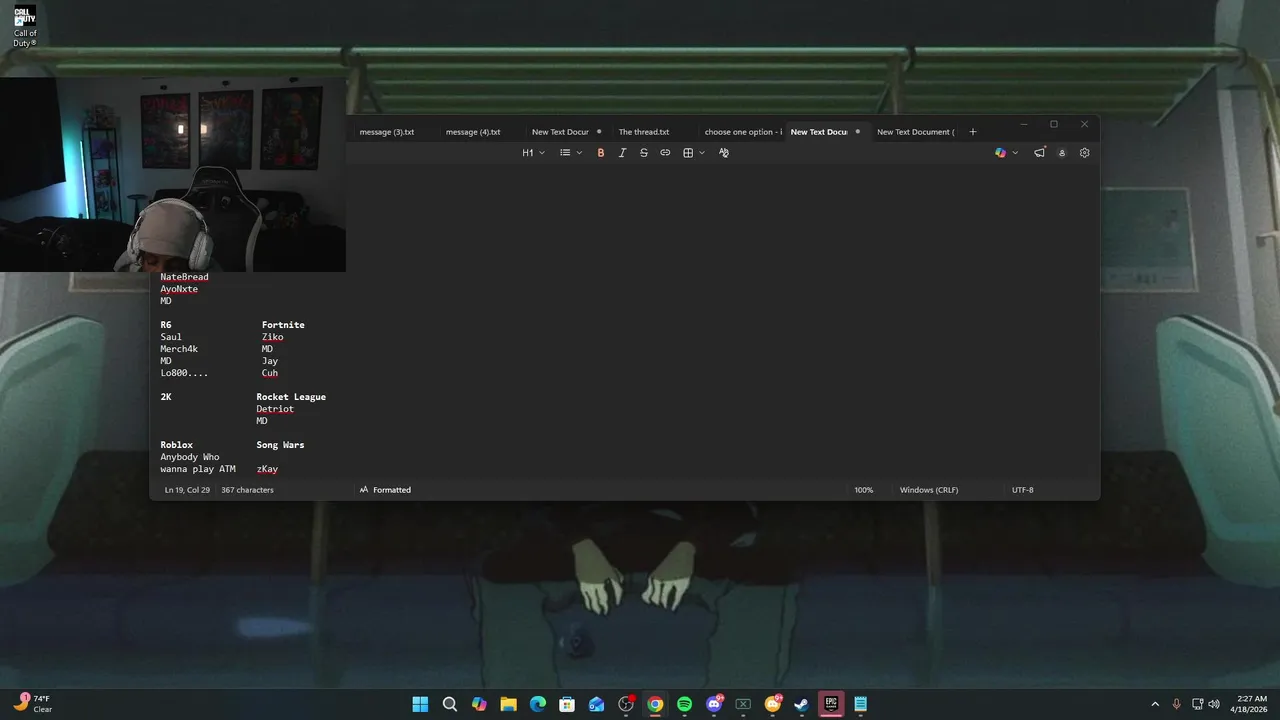
Task: Open the Call of Duty desktop shortcut
Action: (x=25, y=26)
